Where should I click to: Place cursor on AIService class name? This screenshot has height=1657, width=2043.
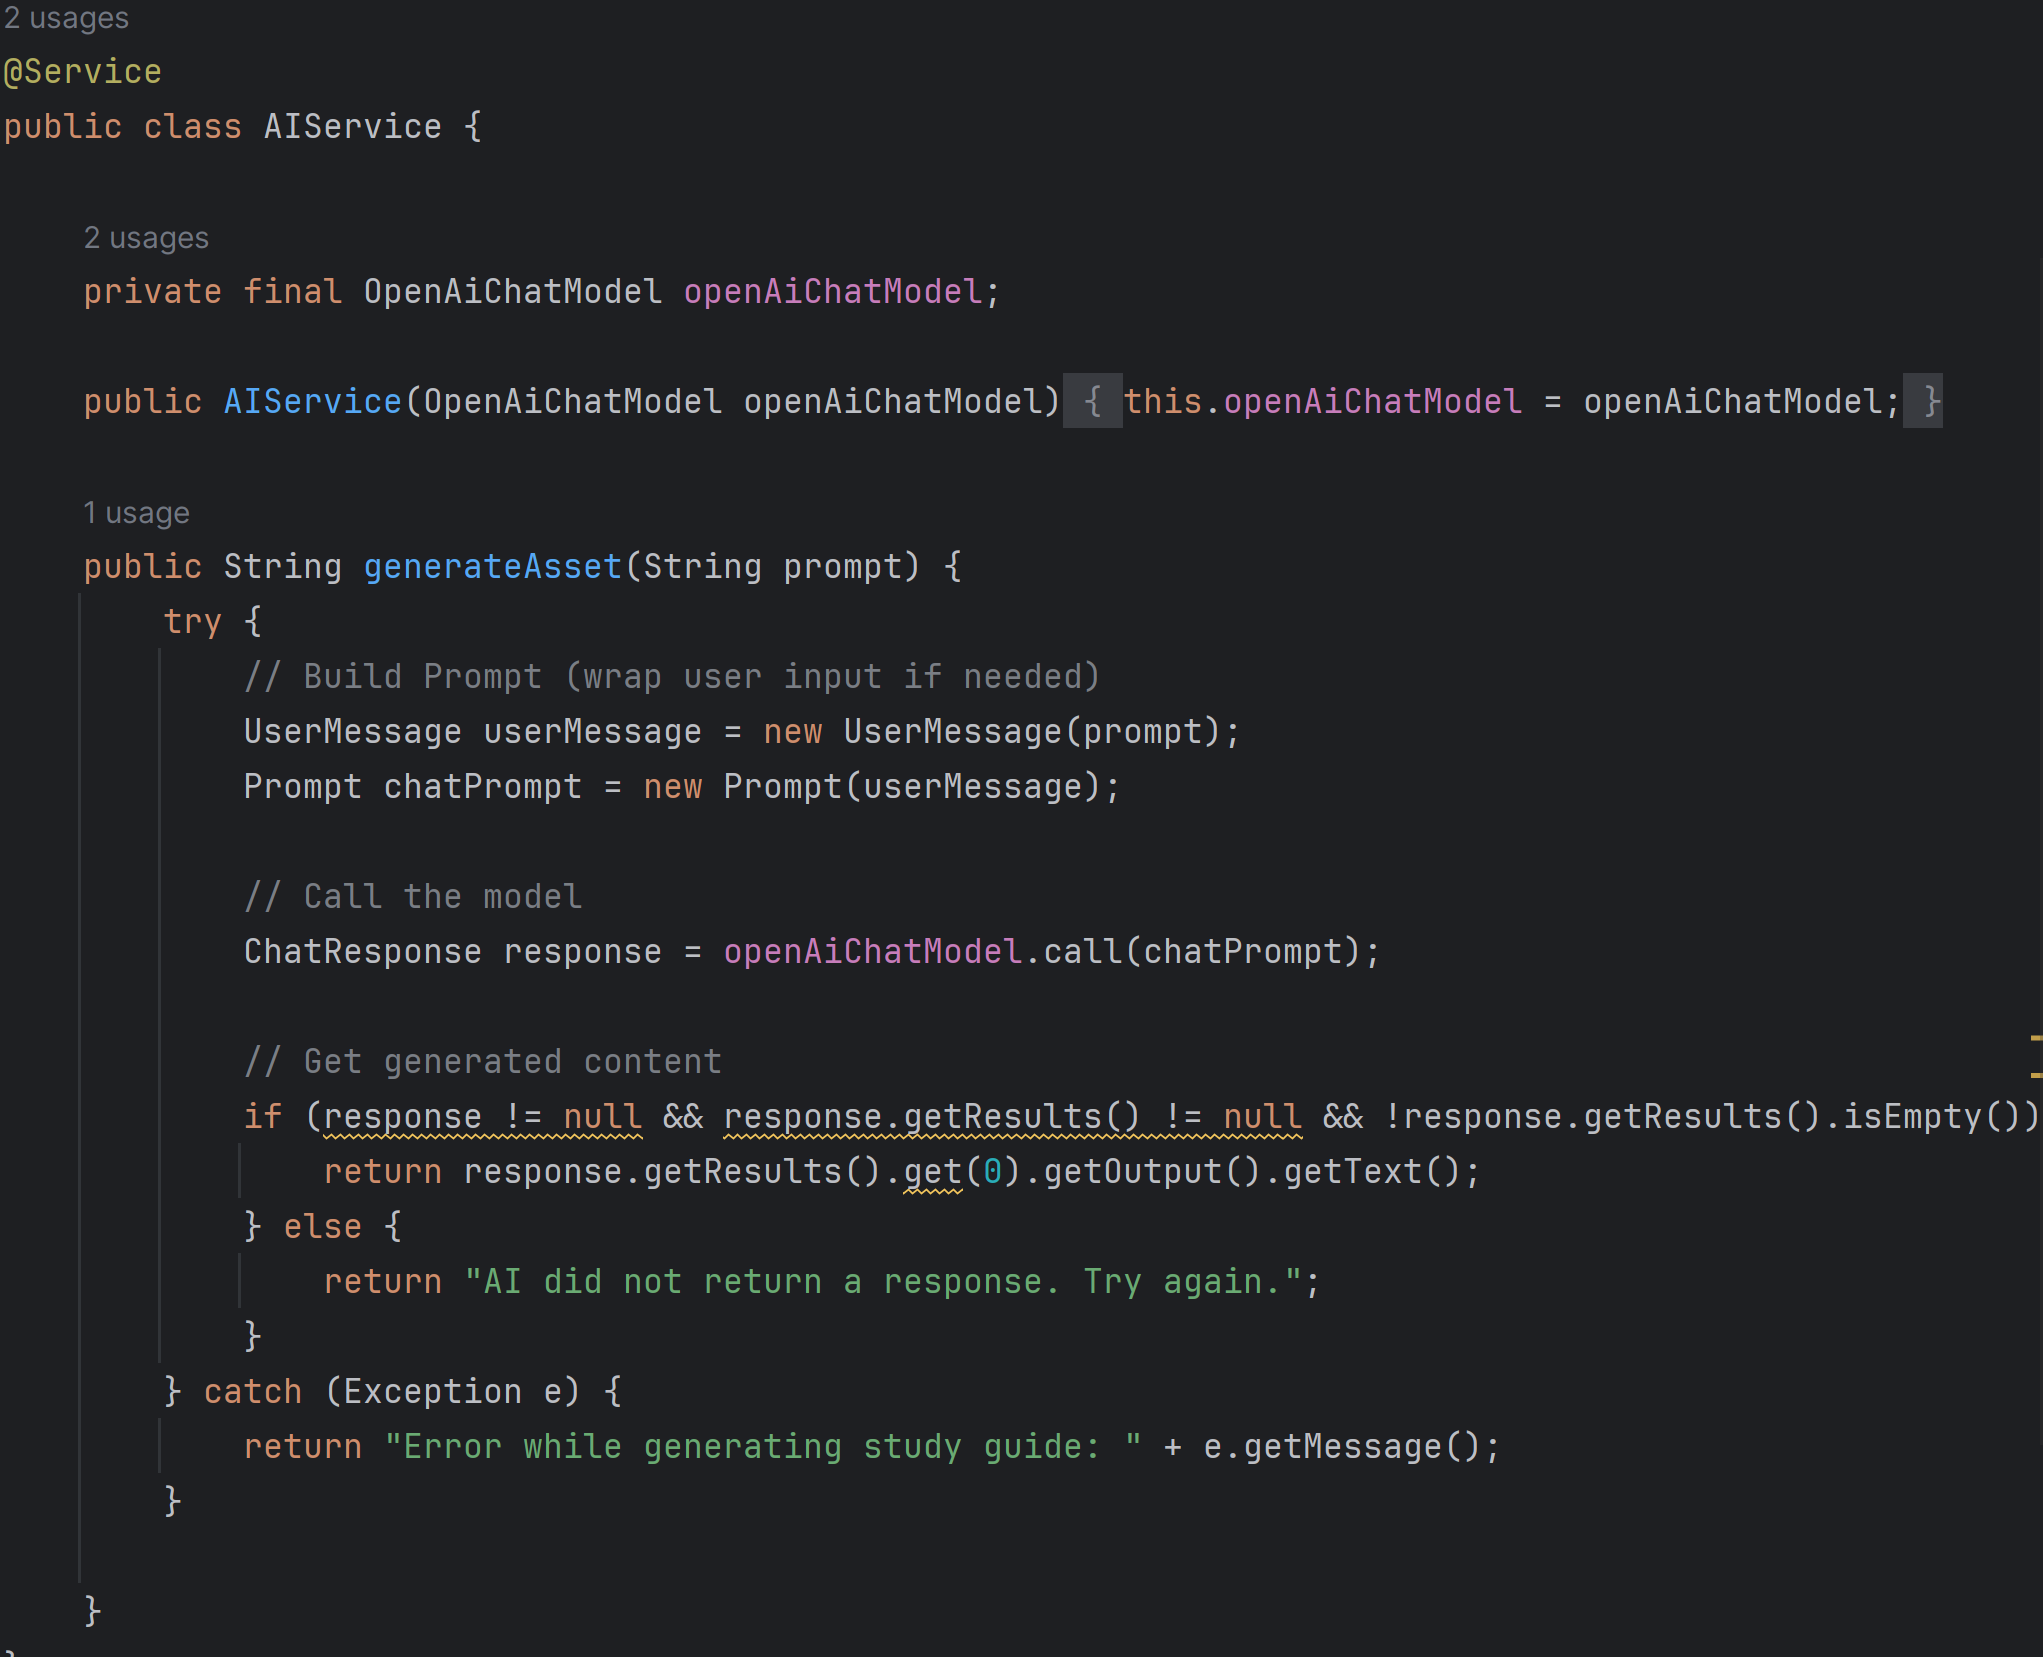point(352,127)
